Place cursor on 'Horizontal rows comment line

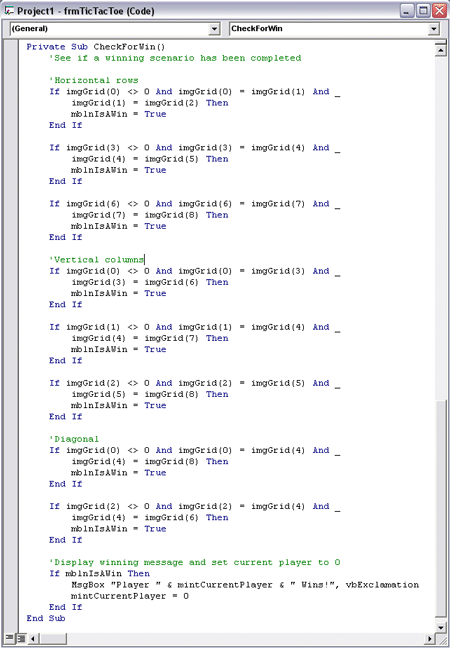(94, 80)
